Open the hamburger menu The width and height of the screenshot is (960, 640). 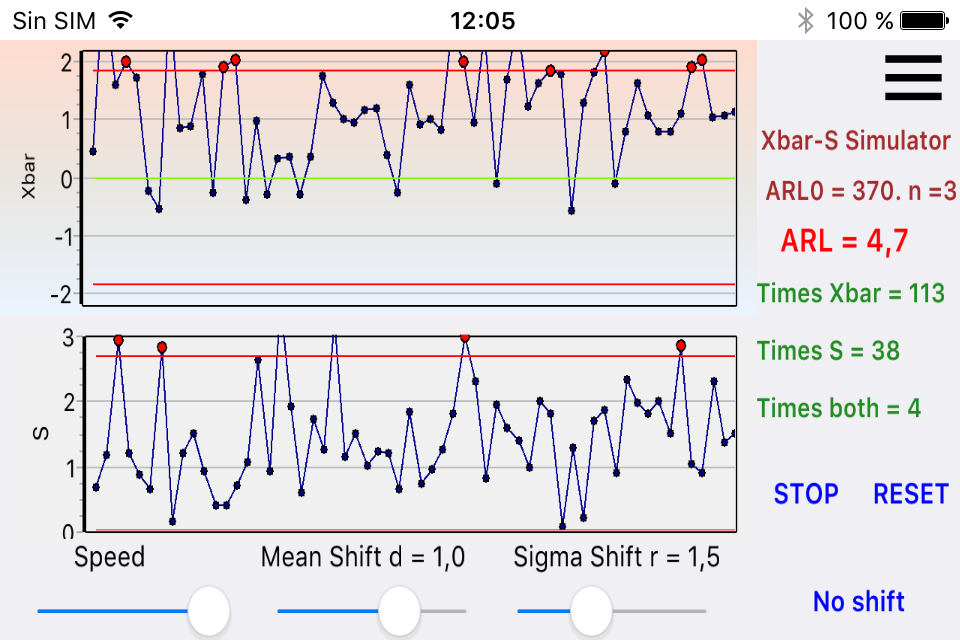pyautogui.click(x=913, y=77)
